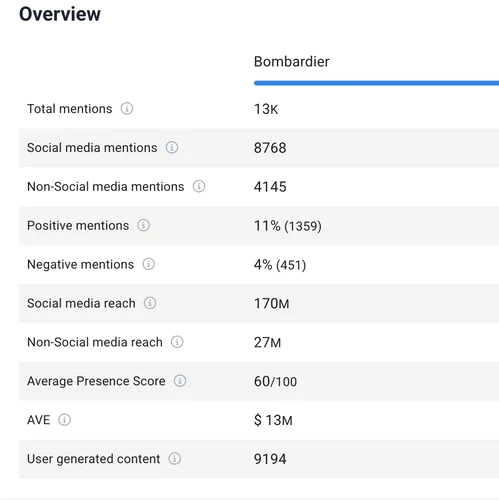Open info icon beside Social media mentions
Screen dimensions: 499x500
(172, 147)
